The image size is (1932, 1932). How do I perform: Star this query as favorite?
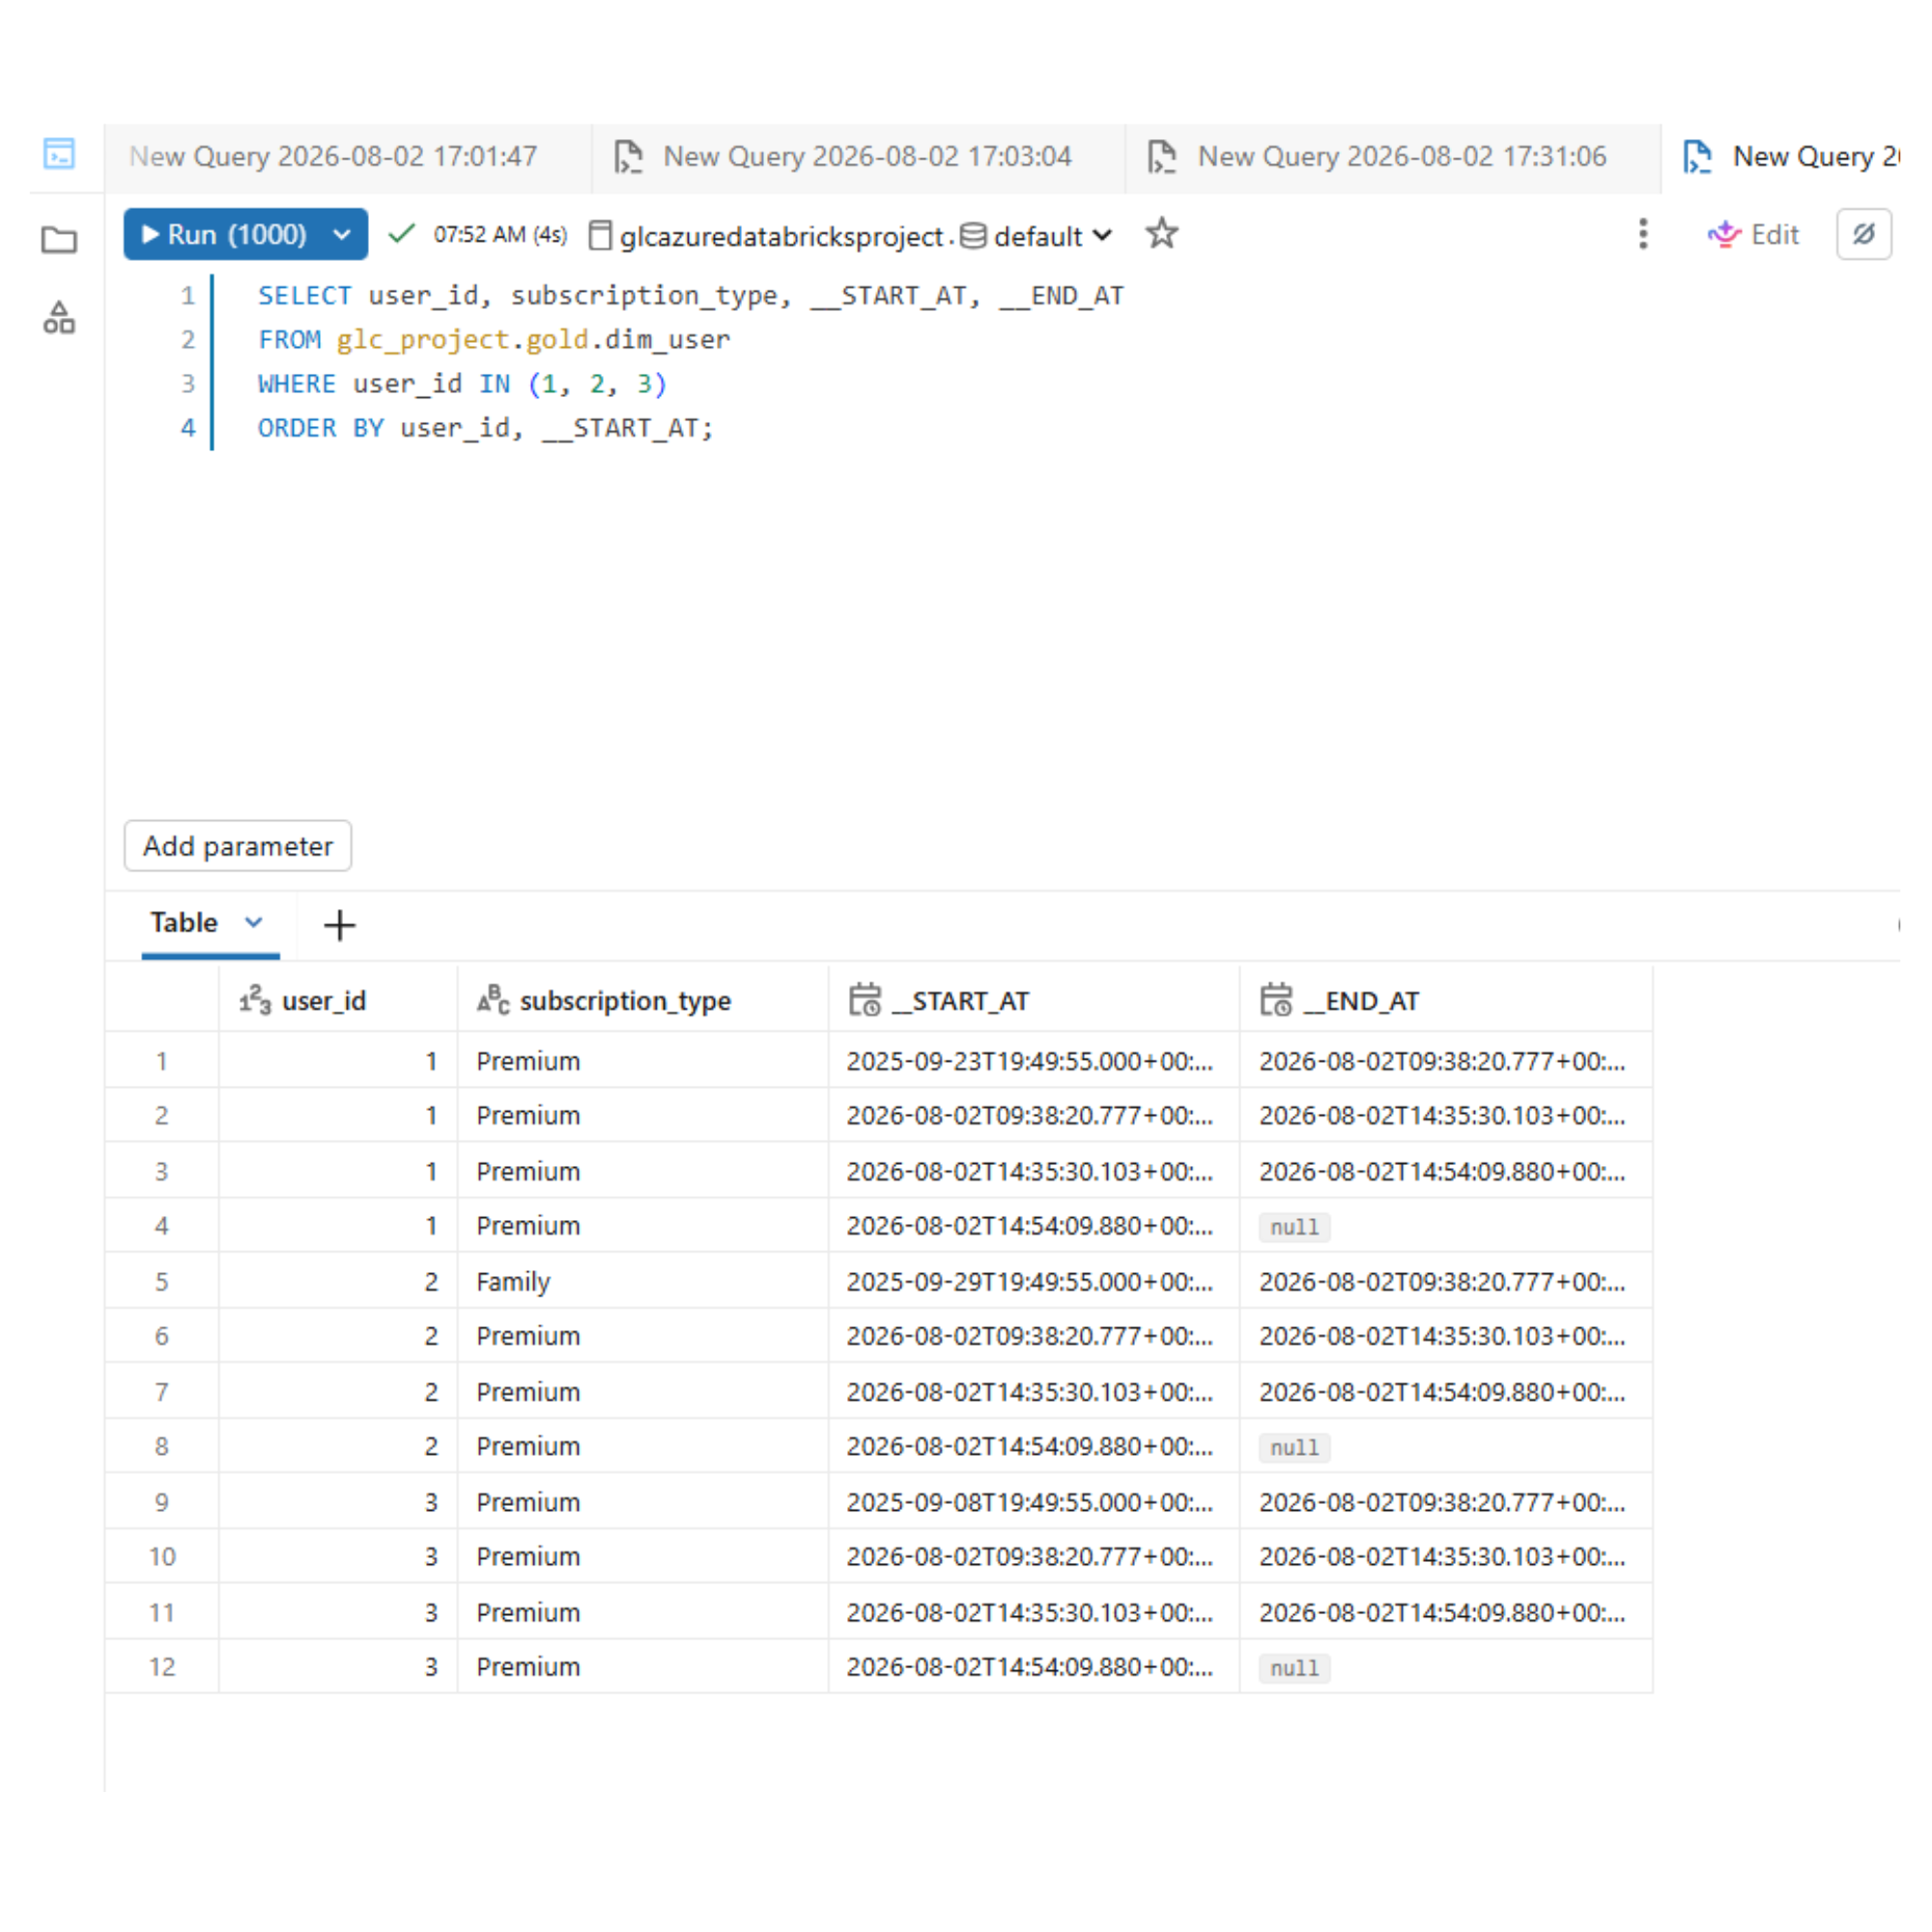(1161, 234)
